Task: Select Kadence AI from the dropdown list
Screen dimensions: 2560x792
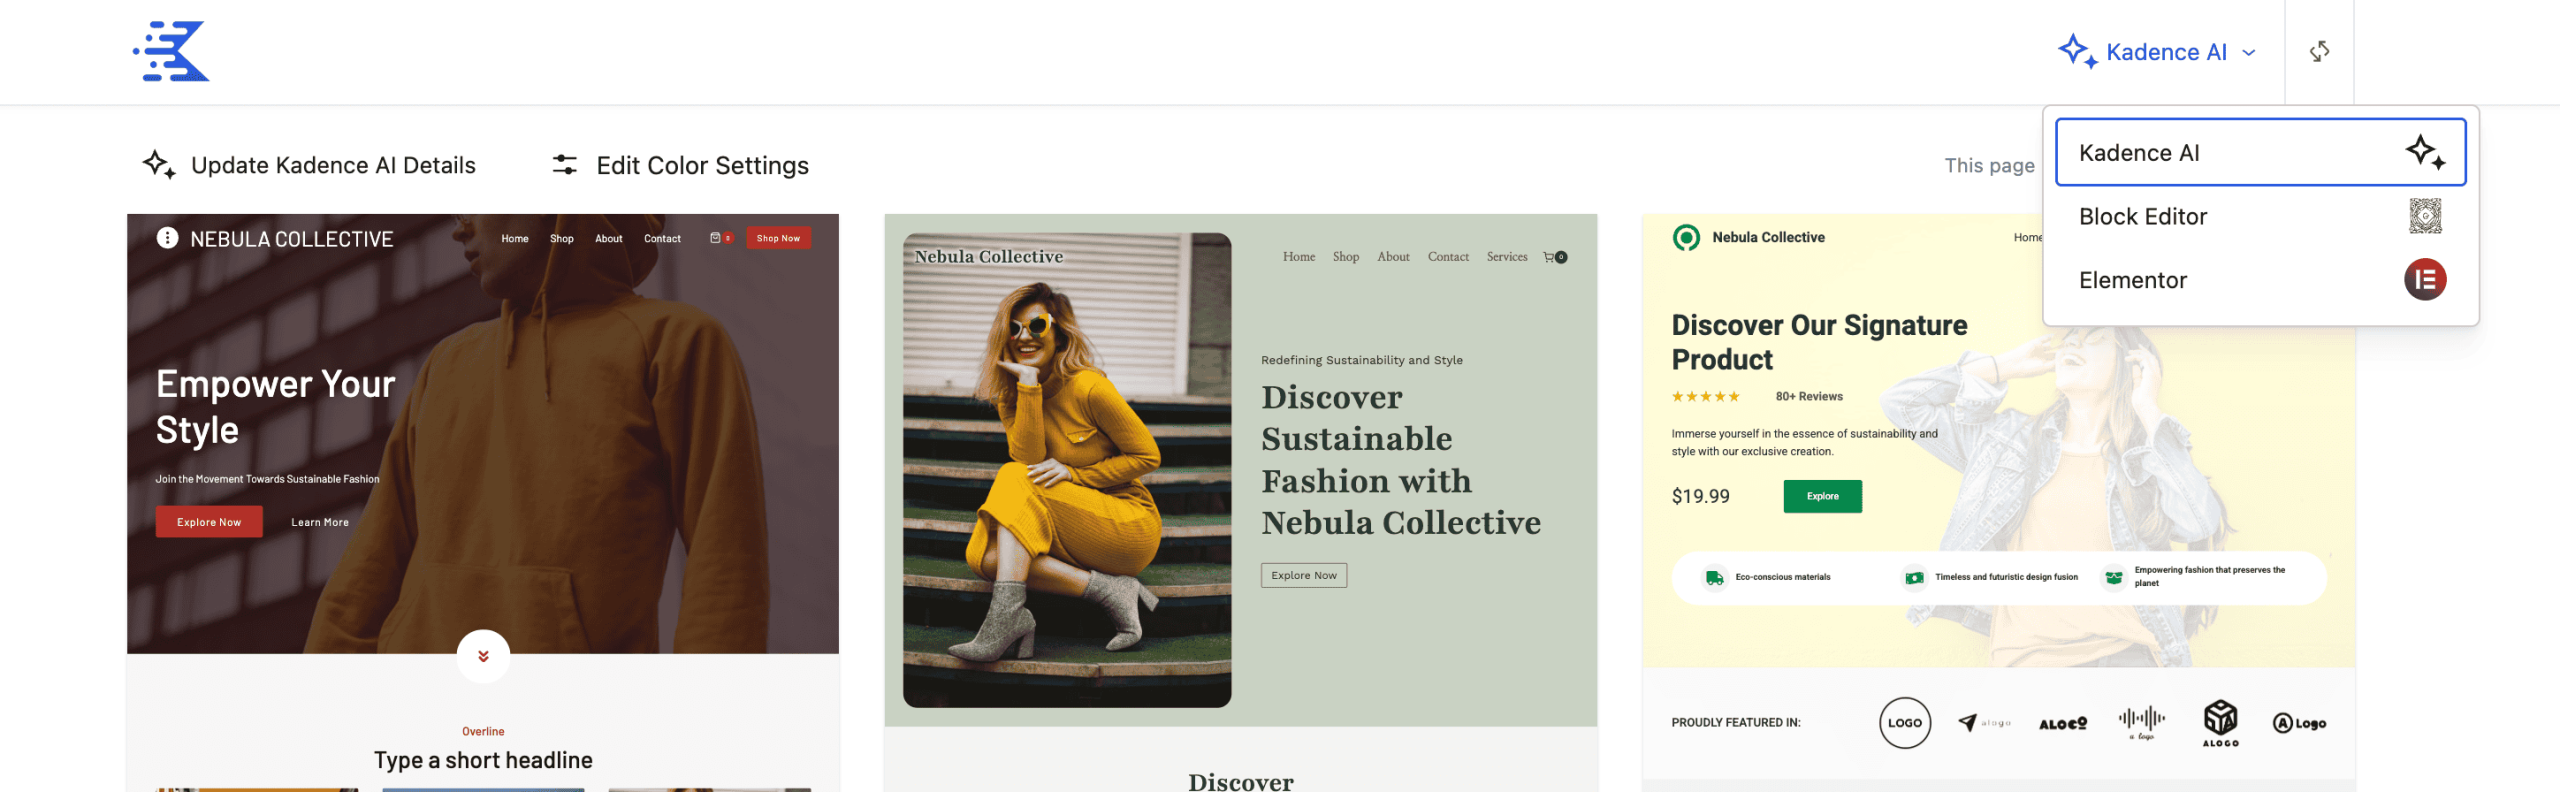Action: tap(2260, 152)
